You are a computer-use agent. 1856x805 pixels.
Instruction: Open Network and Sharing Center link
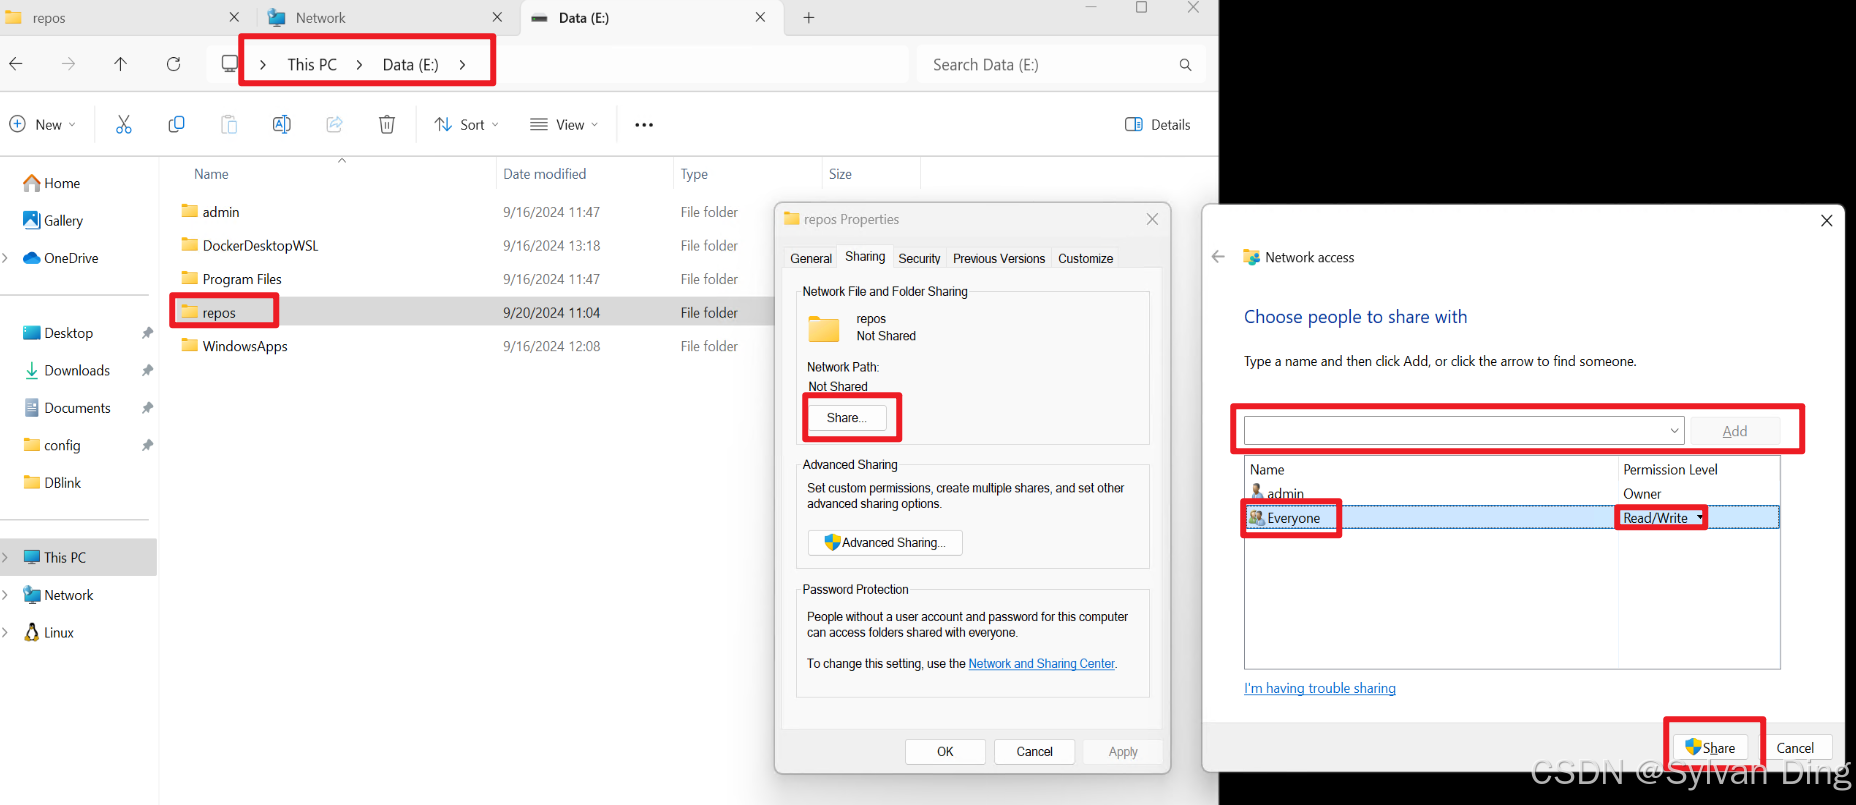click(1041, 664)
